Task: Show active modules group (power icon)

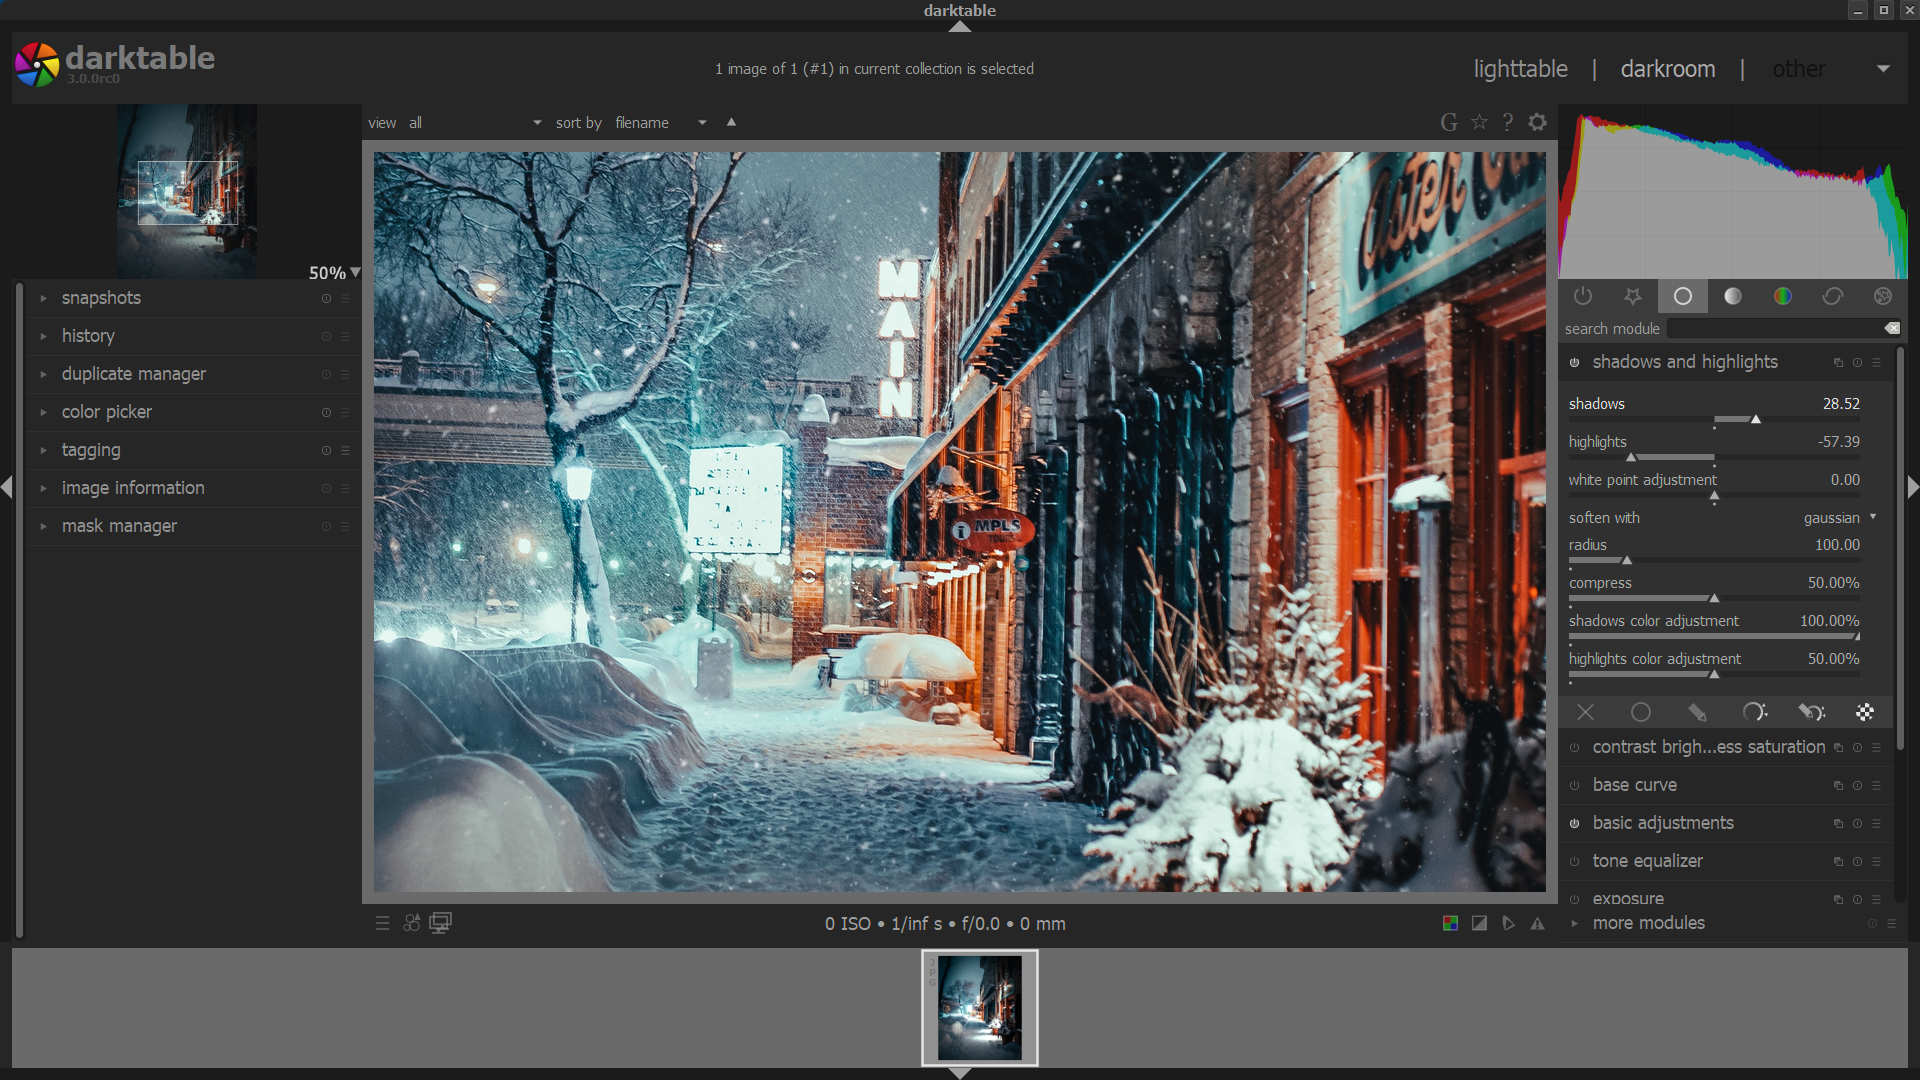Action: pyautogui.click(x=1583, y=296)
